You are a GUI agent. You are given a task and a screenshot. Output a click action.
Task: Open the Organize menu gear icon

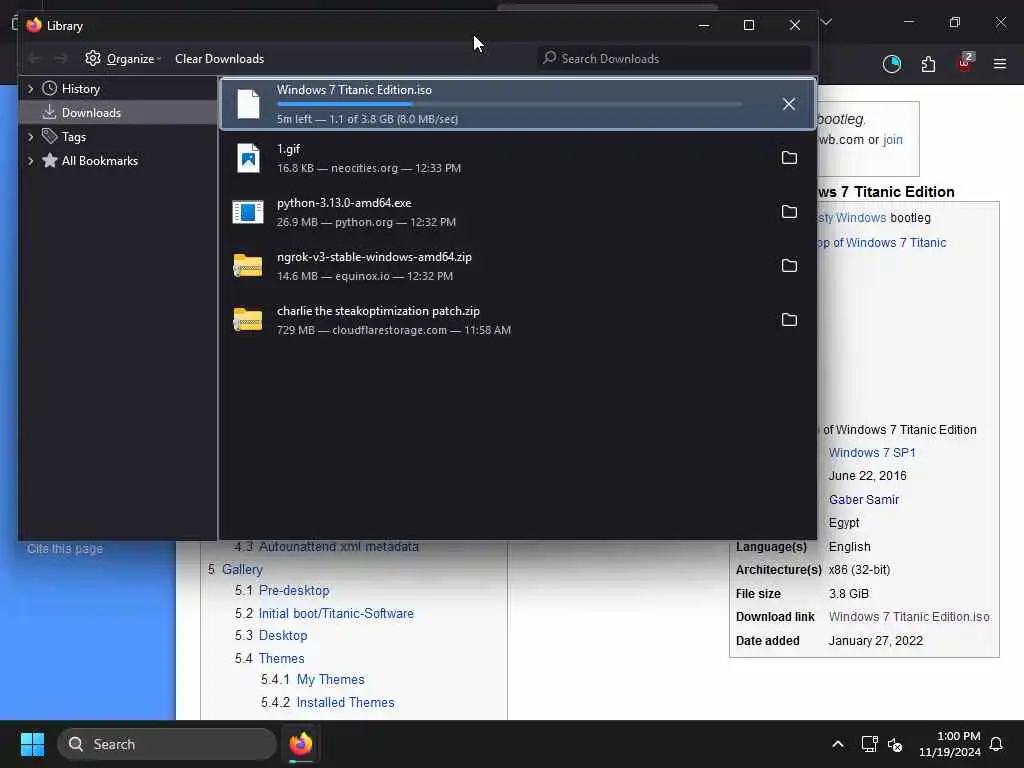click(93, 58)
